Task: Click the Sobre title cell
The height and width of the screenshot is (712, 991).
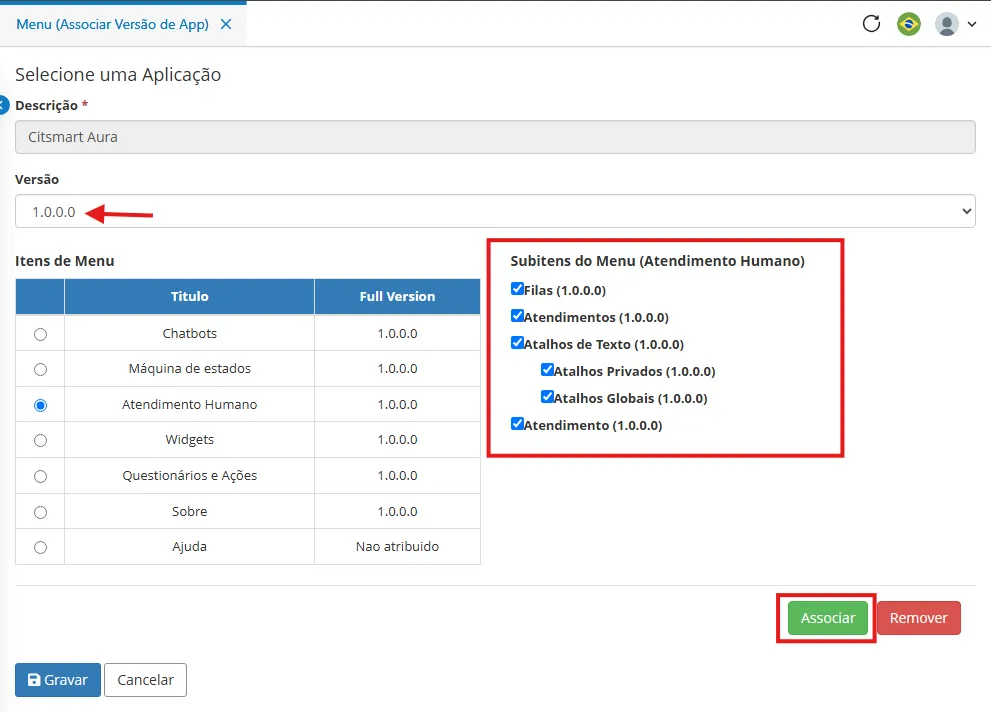Action: click(x=189, y=511)
